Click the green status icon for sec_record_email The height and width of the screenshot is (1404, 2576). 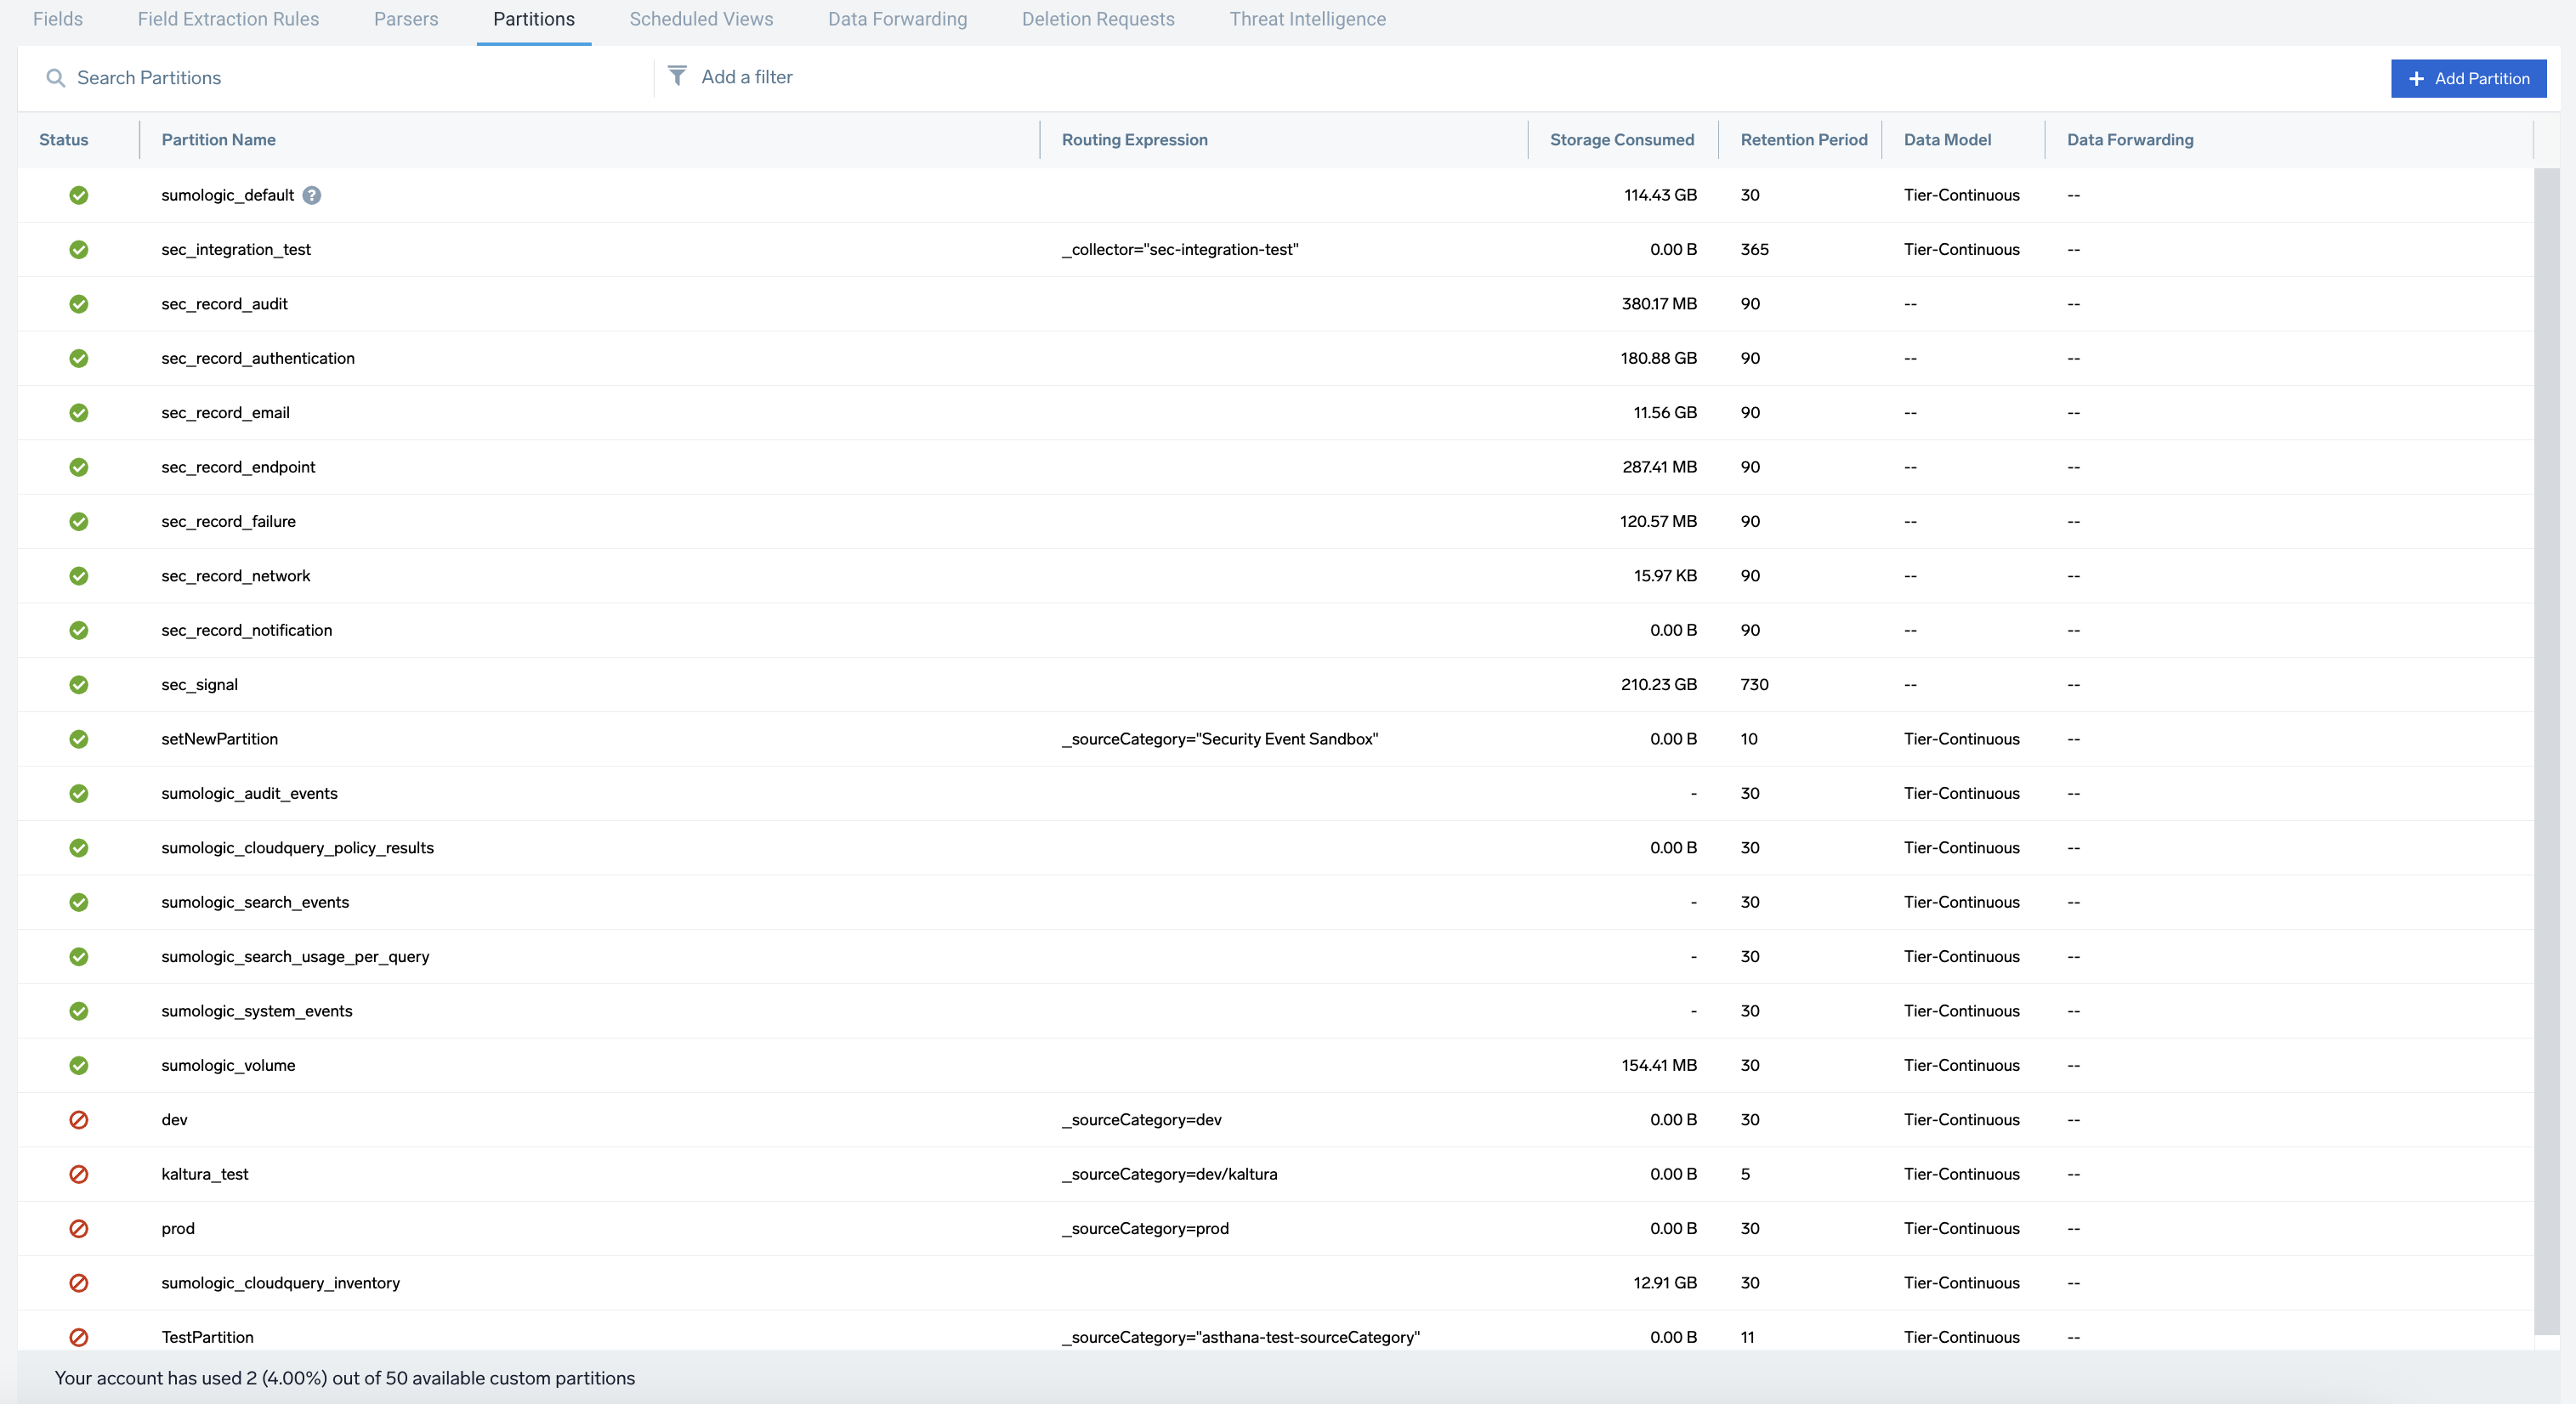[x=79, y=412]
